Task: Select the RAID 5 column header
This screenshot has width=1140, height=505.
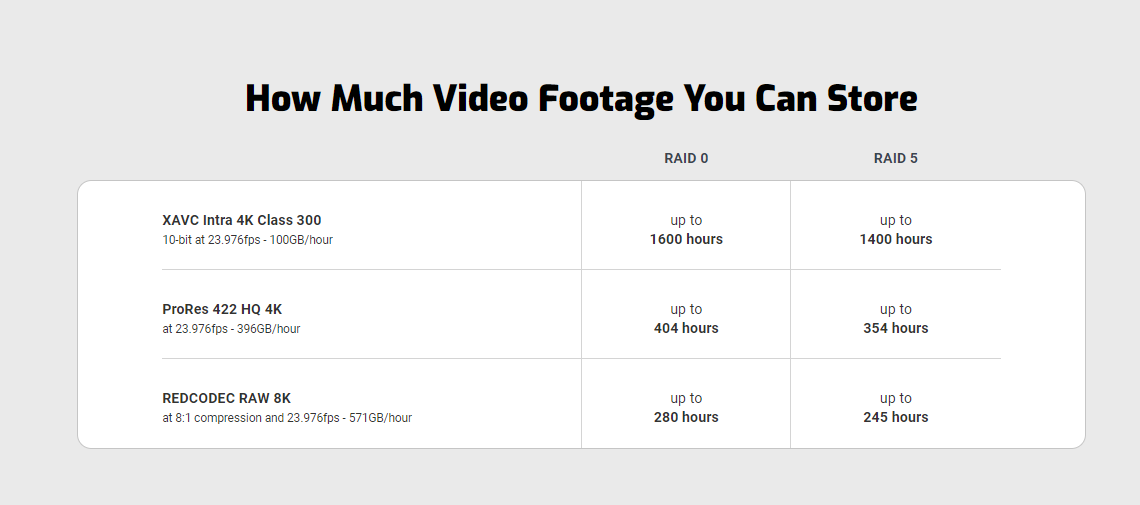Action: pos(895,158)
